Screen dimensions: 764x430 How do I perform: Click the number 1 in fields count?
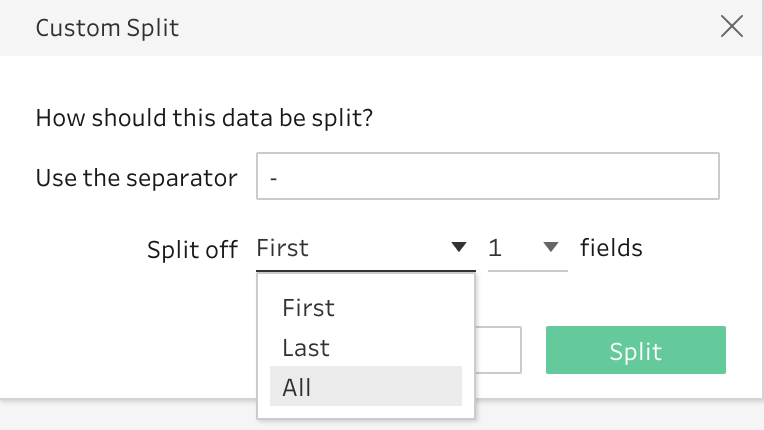495,248
